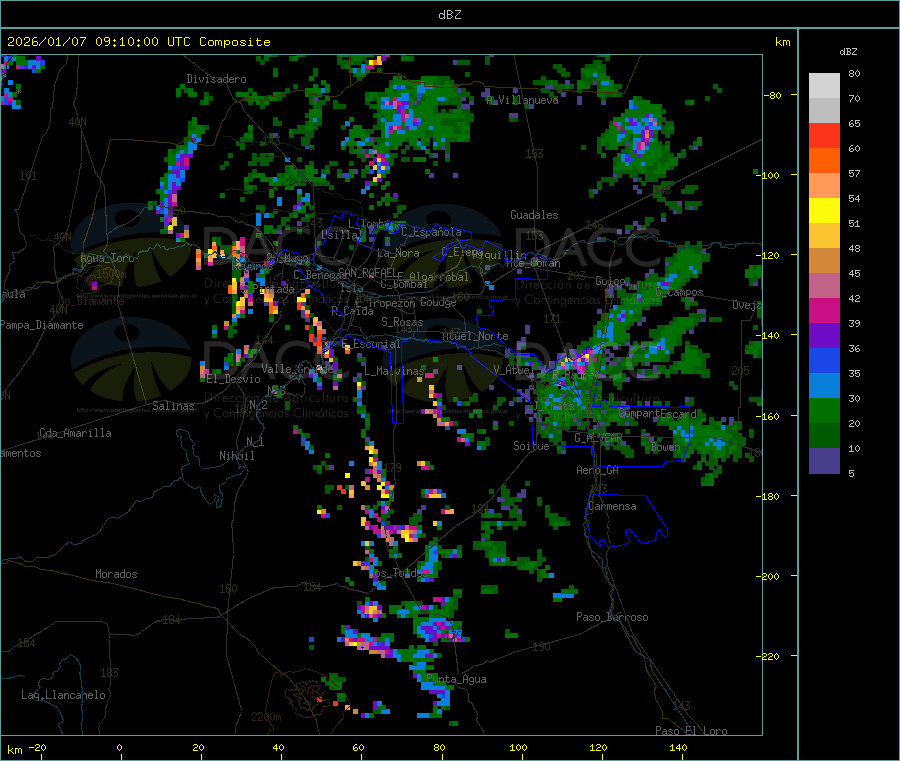Click the Agua_Toro map label
Screen dimensions: 900x761
[107, 258]
